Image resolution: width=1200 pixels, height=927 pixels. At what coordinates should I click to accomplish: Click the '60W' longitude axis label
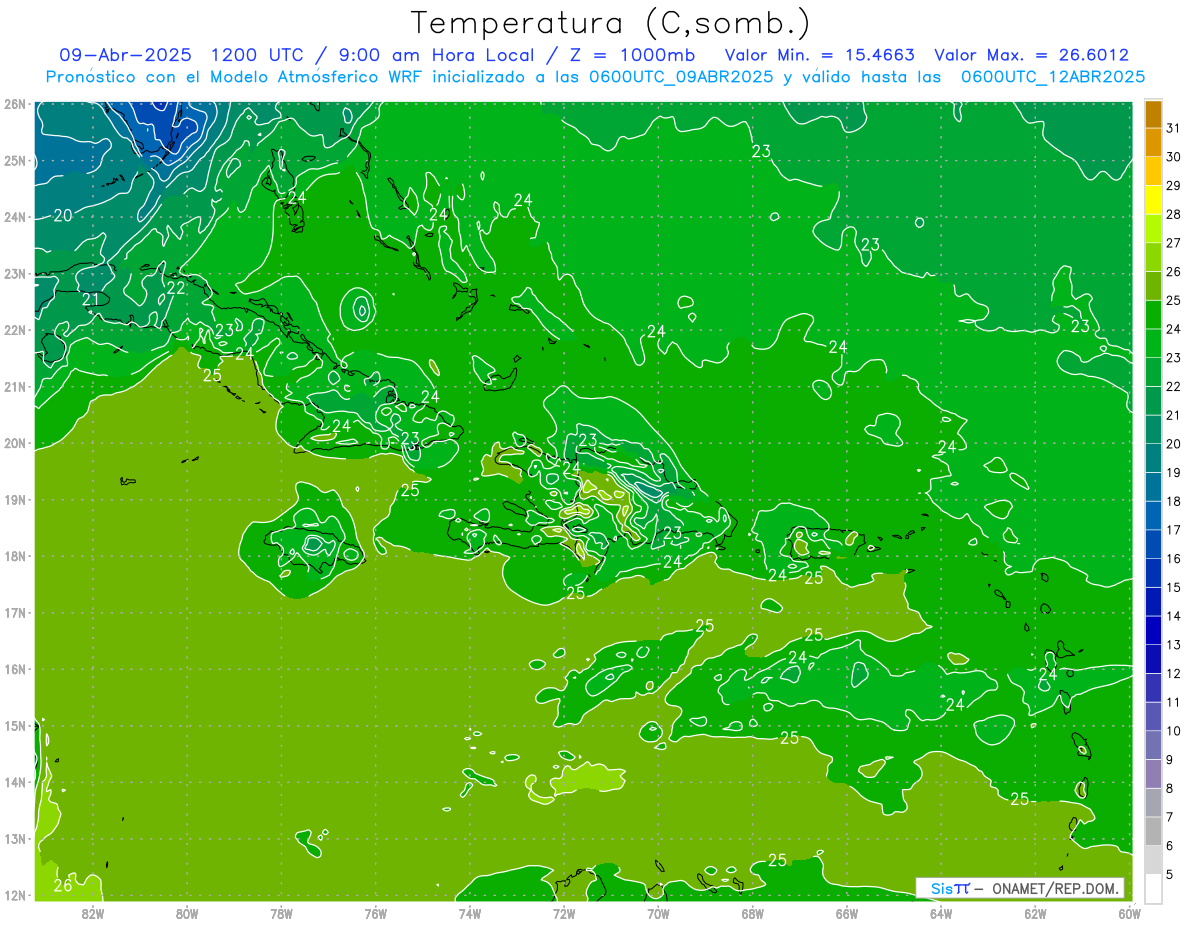click(x=1130, y=913)
